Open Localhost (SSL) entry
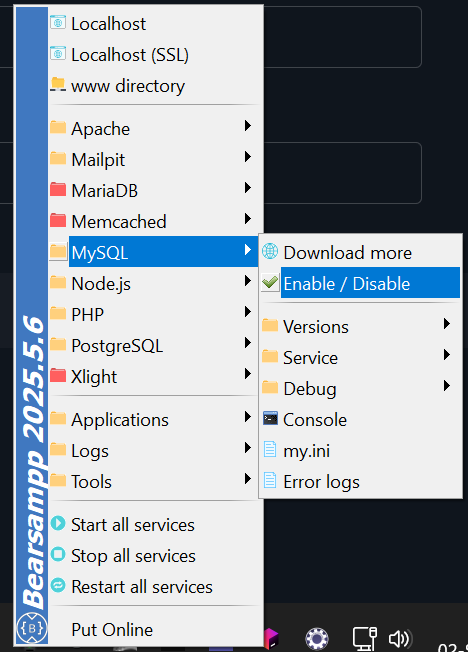468x652 pixels. tap(156, 54)
